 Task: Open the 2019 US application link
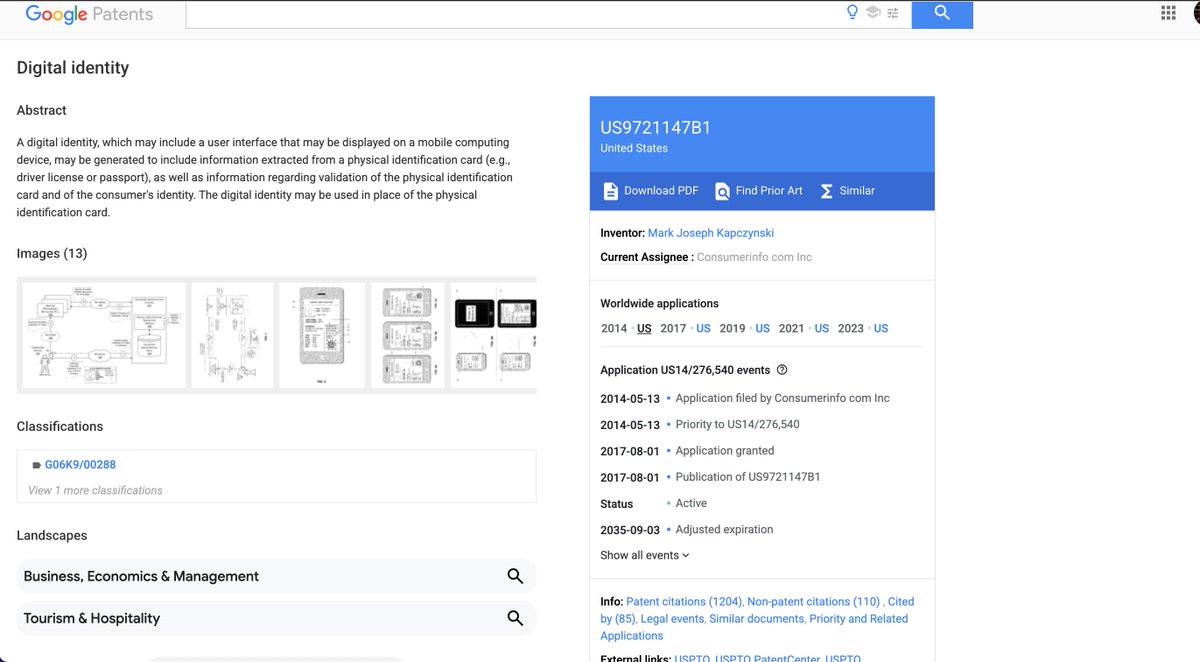coord(762,328)
